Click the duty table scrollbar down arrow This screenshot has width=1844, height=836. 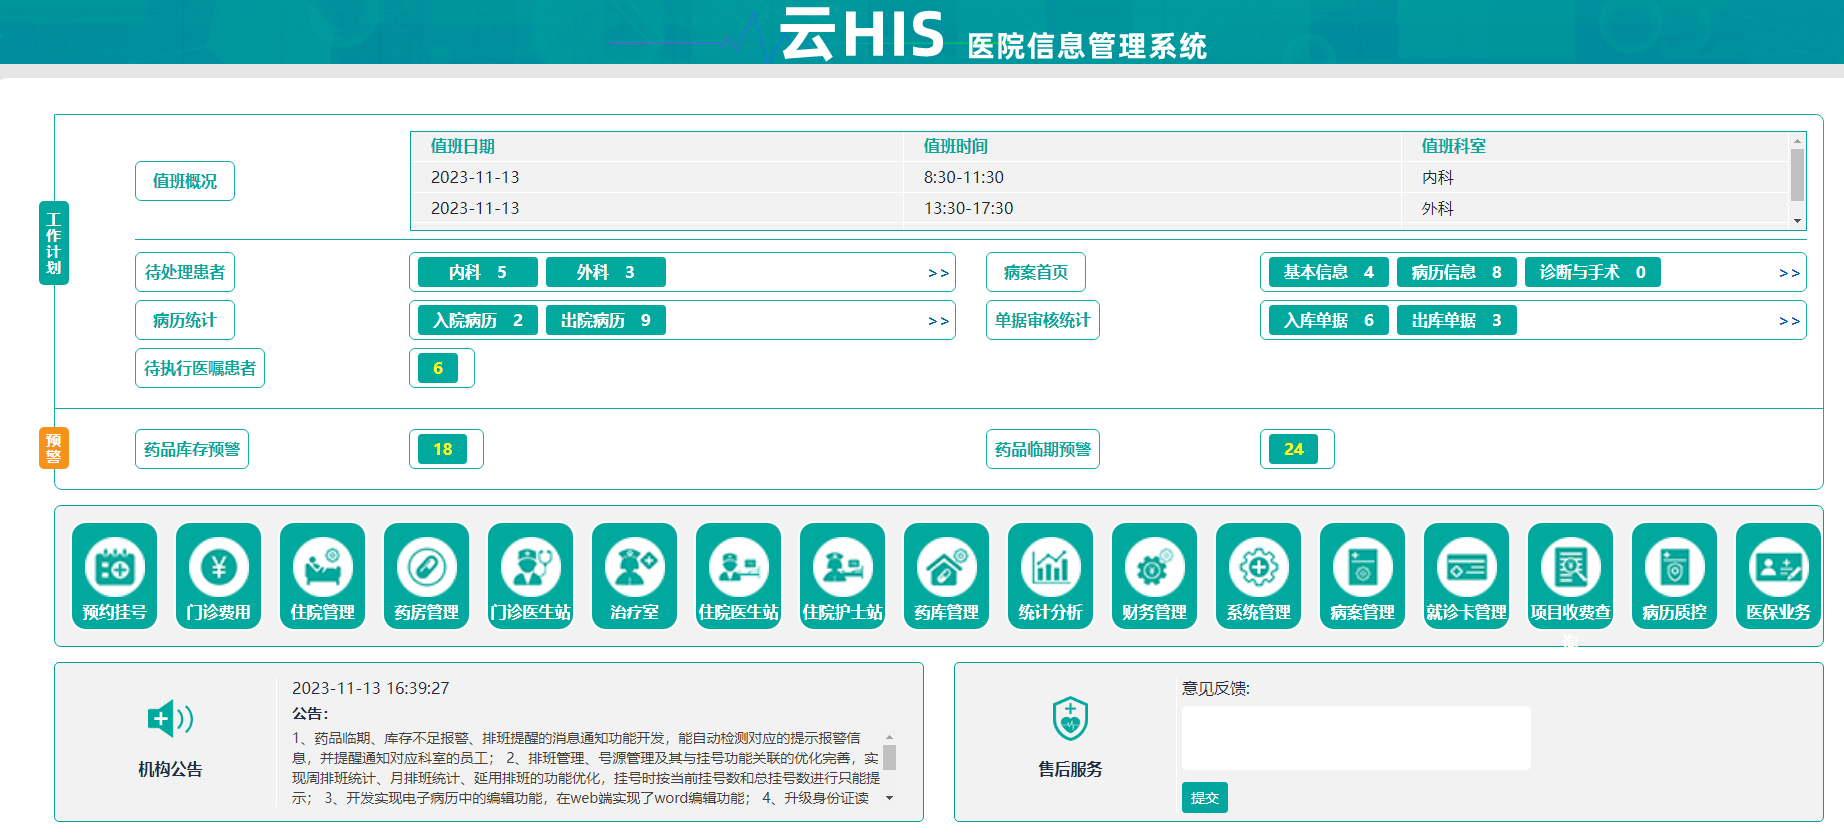coord(1797,221)
